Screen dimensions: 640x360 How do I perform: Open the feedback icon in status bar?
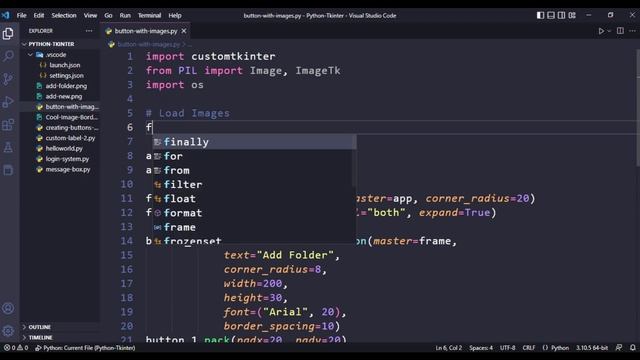point(619,348)
